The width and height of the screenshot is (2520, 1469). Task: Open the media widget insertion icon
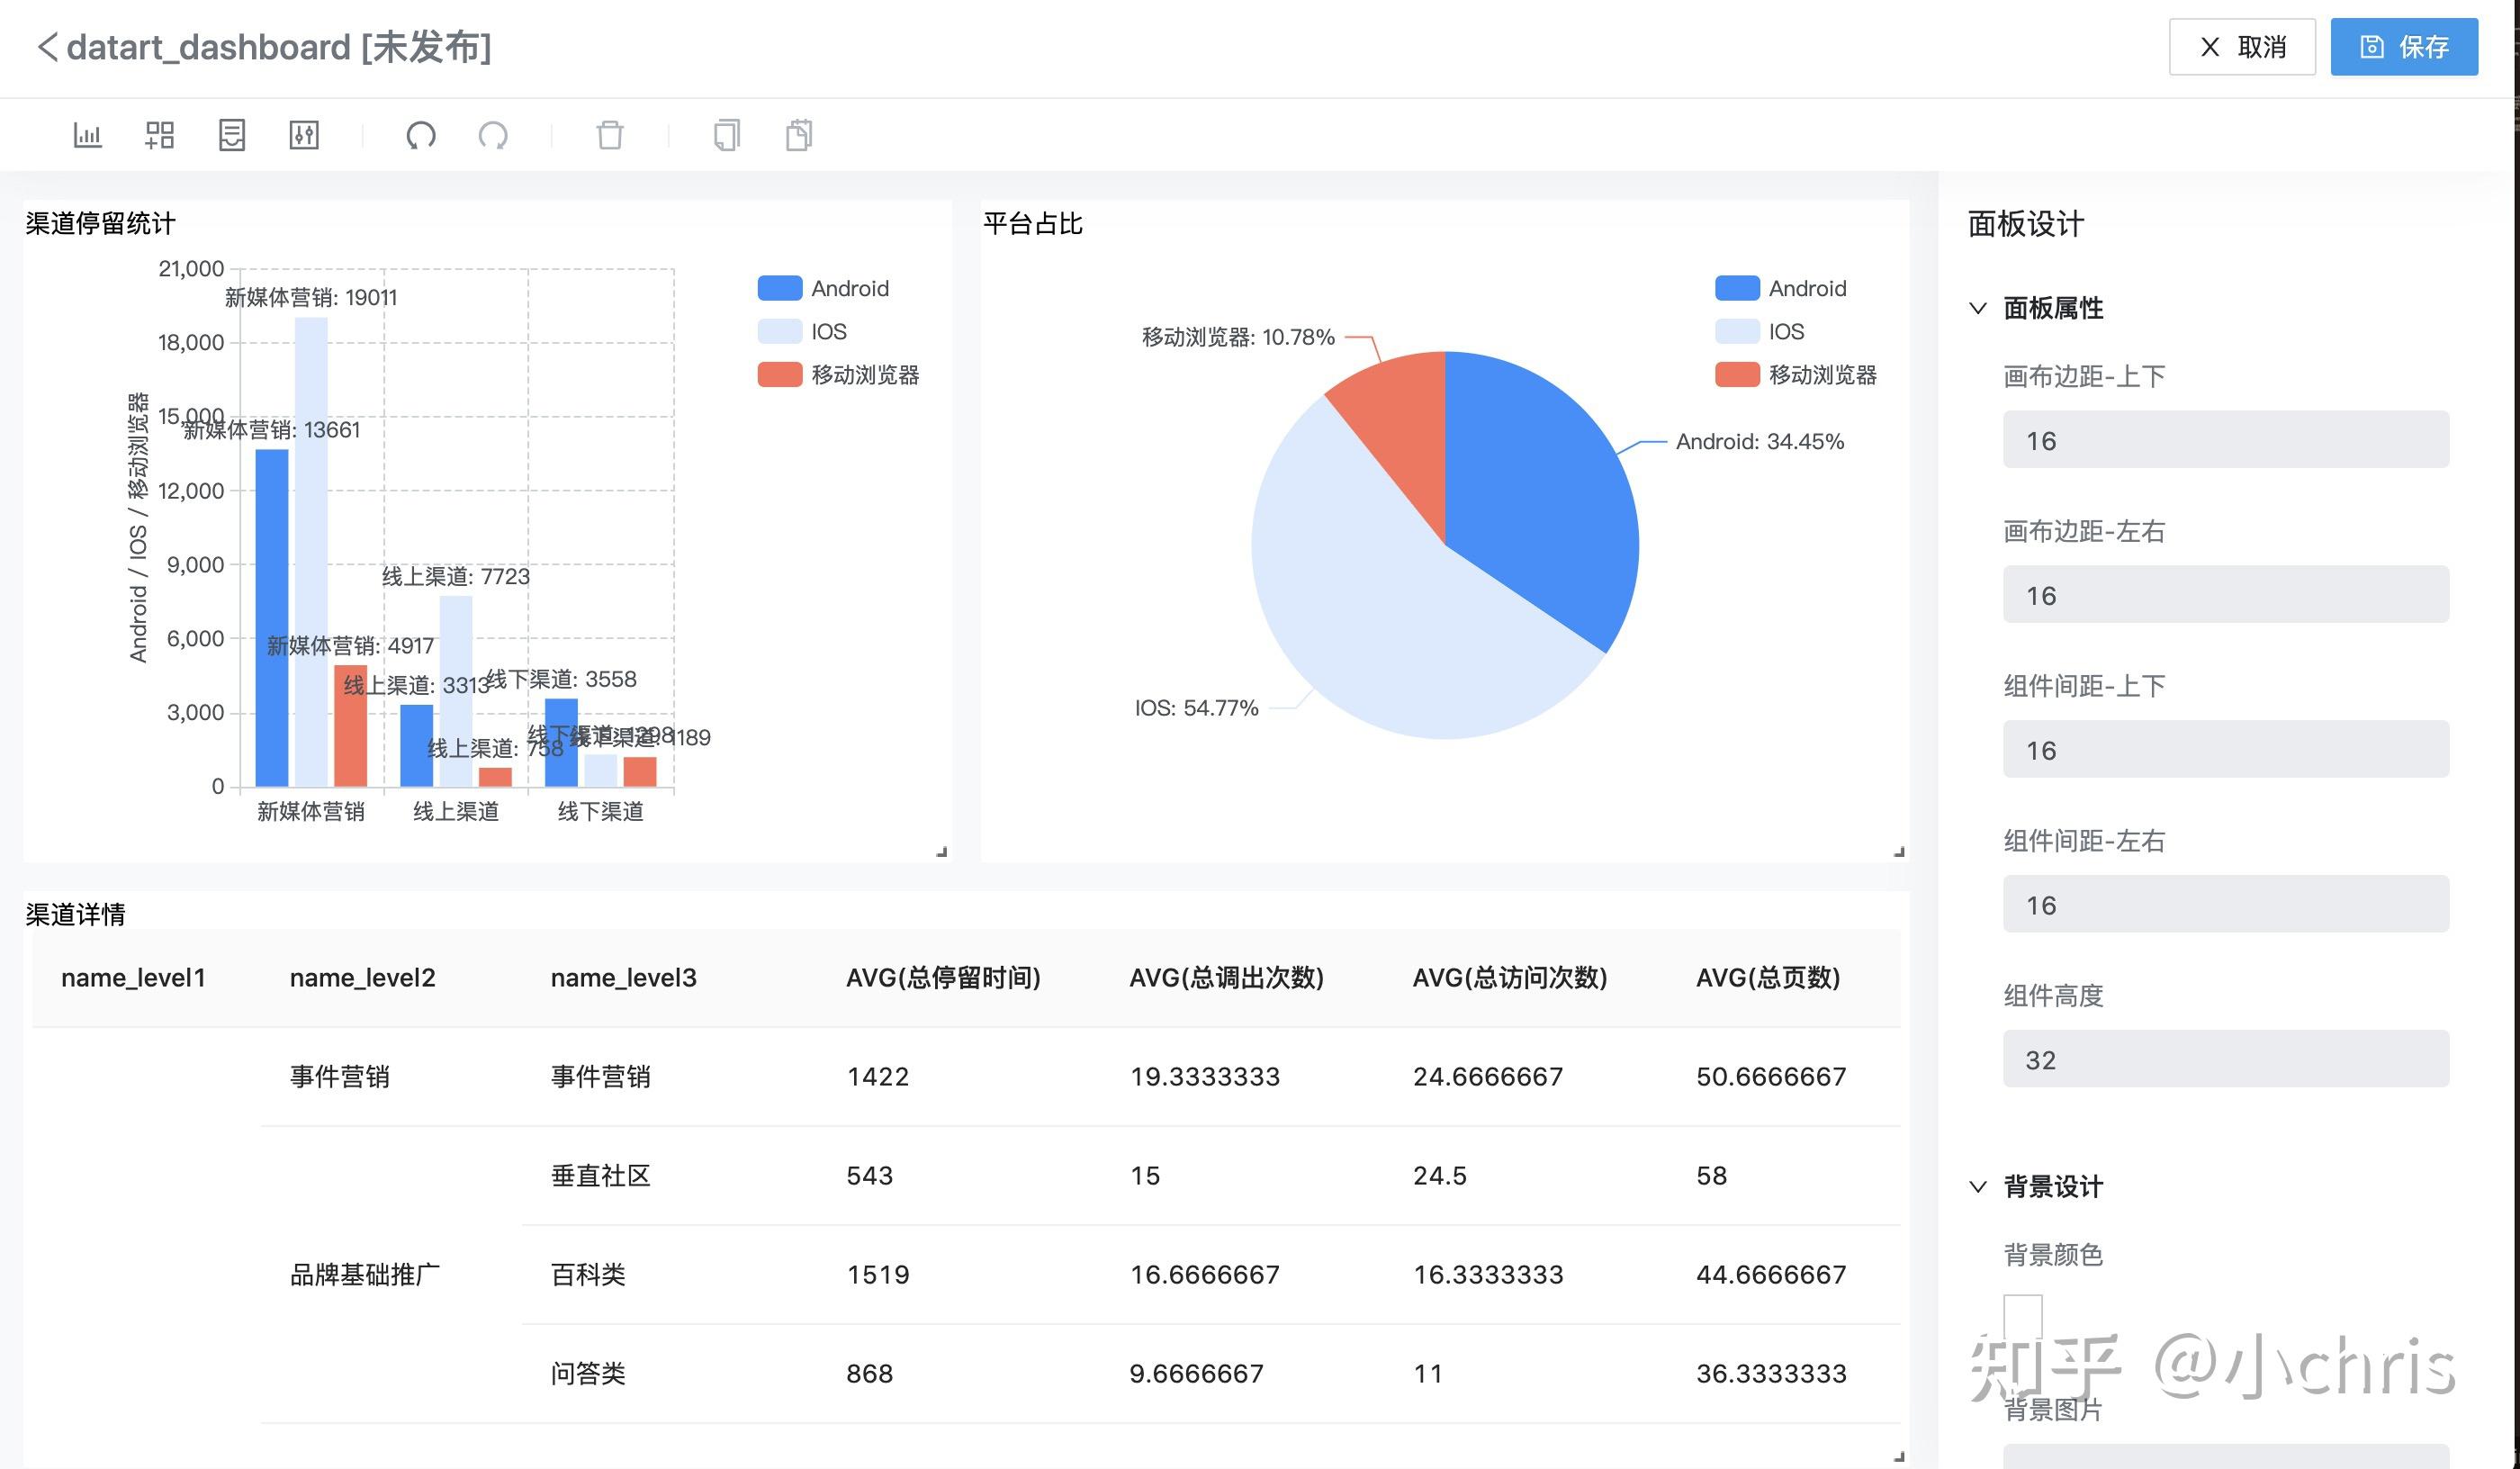pyautogui.click(x=231, y=134)
